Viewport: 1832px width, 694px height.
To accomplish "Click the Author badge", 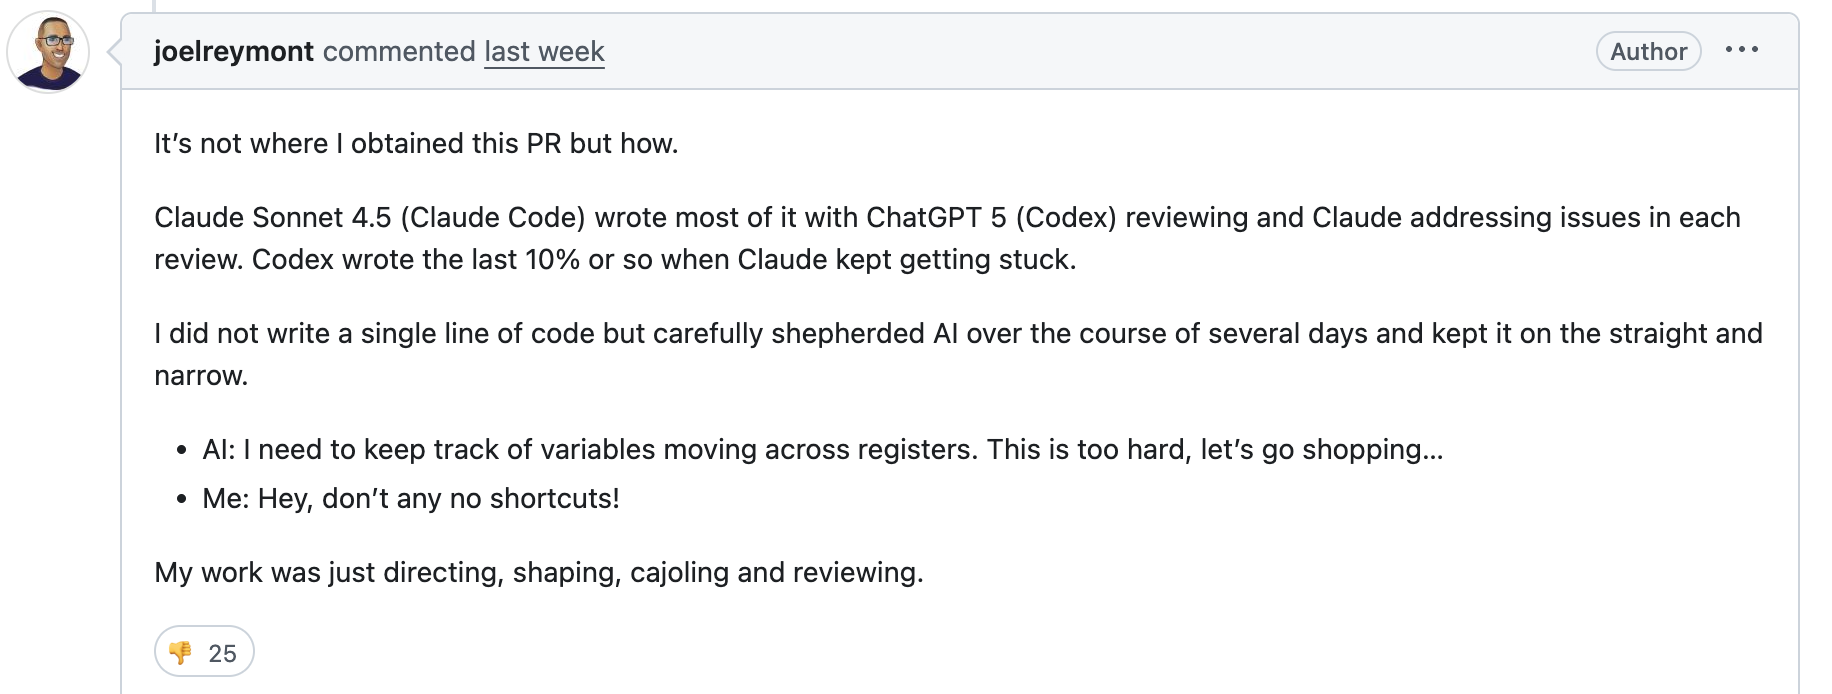I will point(1648,52).
